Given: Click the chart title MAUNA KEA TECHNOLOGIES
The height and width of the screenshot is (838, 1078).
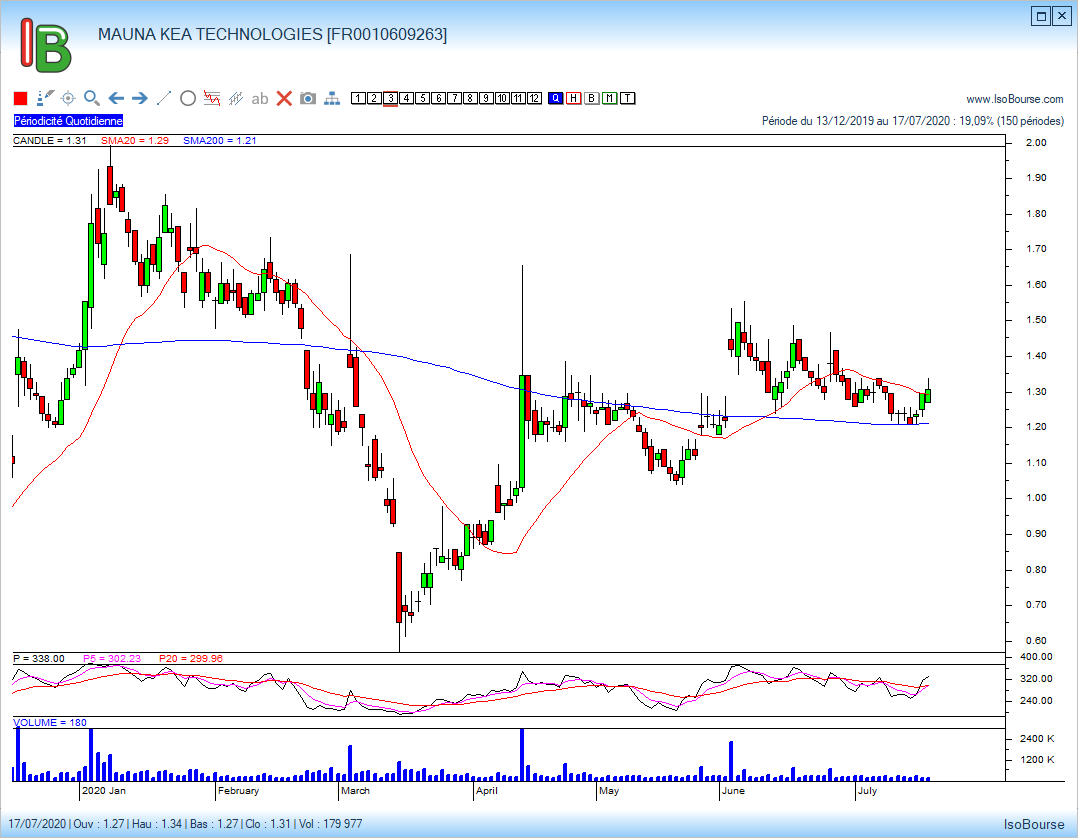Looking at the screenshot, I should (272, 34).
